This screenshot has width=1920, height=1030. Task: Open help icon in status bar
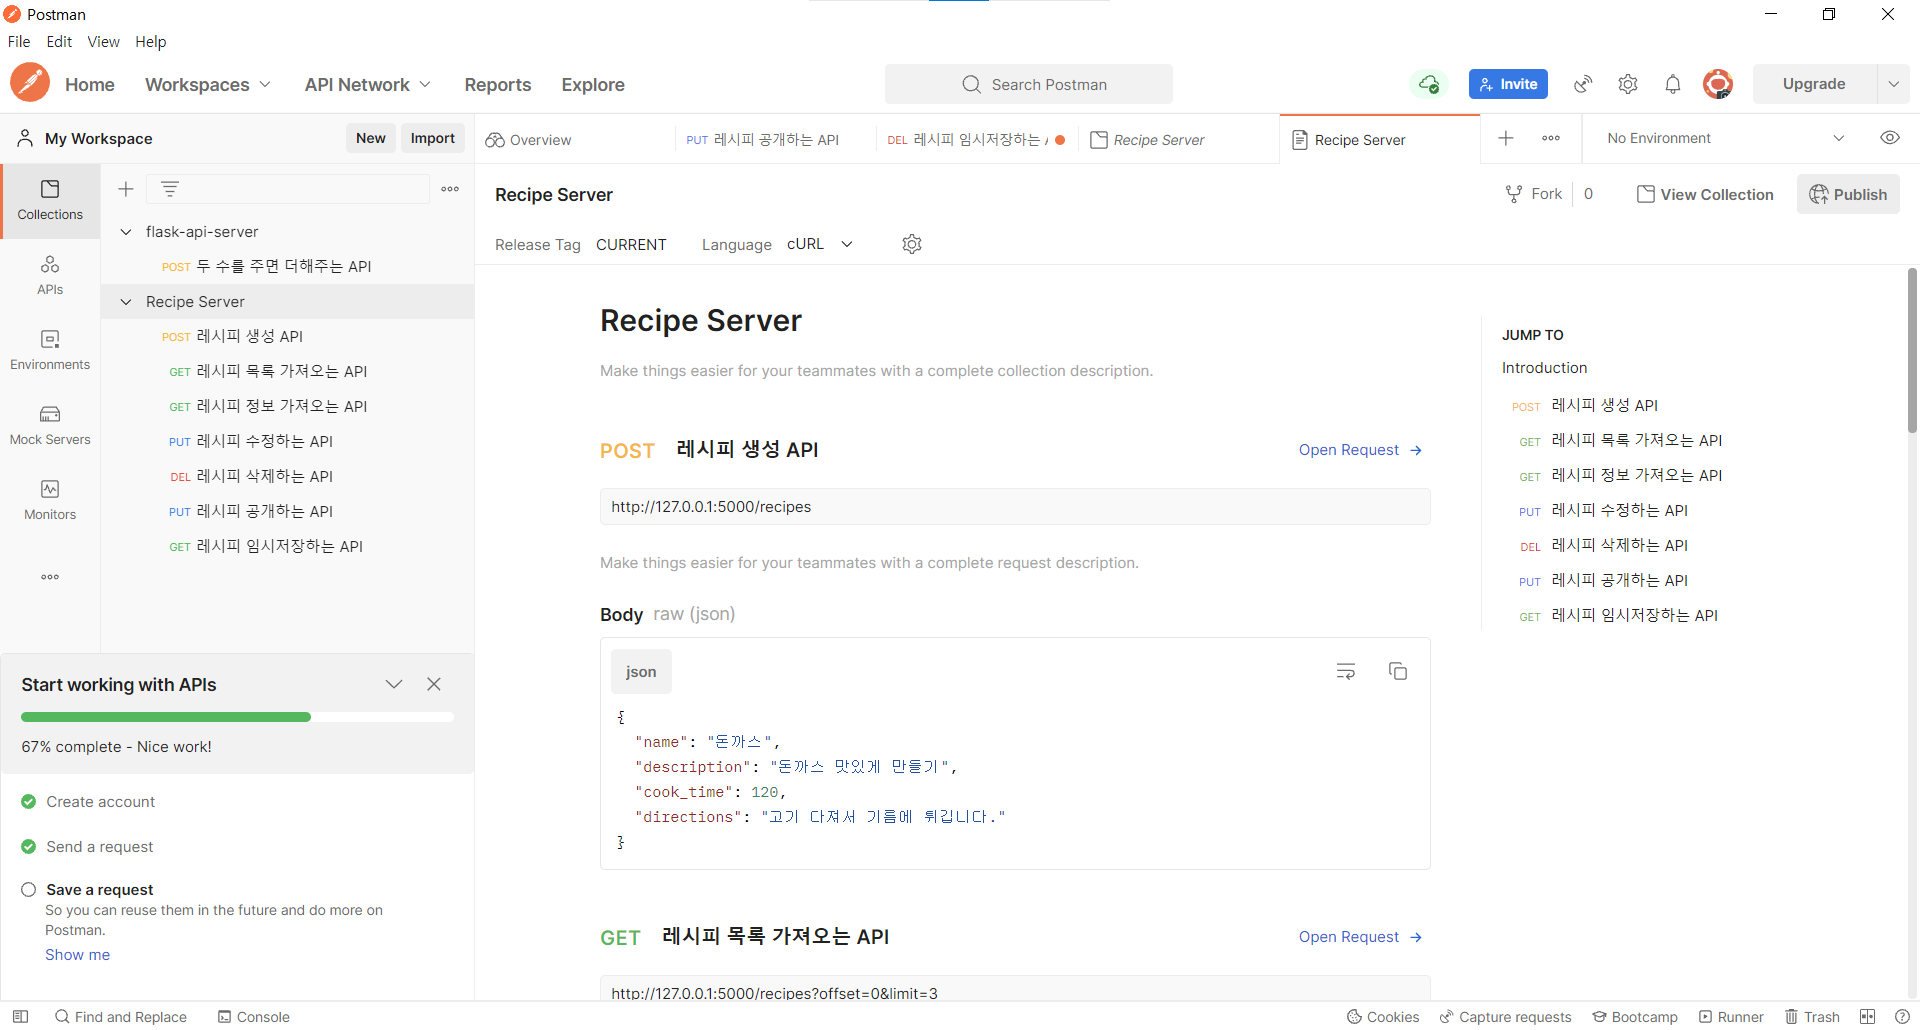(x=1902, y=1016)
